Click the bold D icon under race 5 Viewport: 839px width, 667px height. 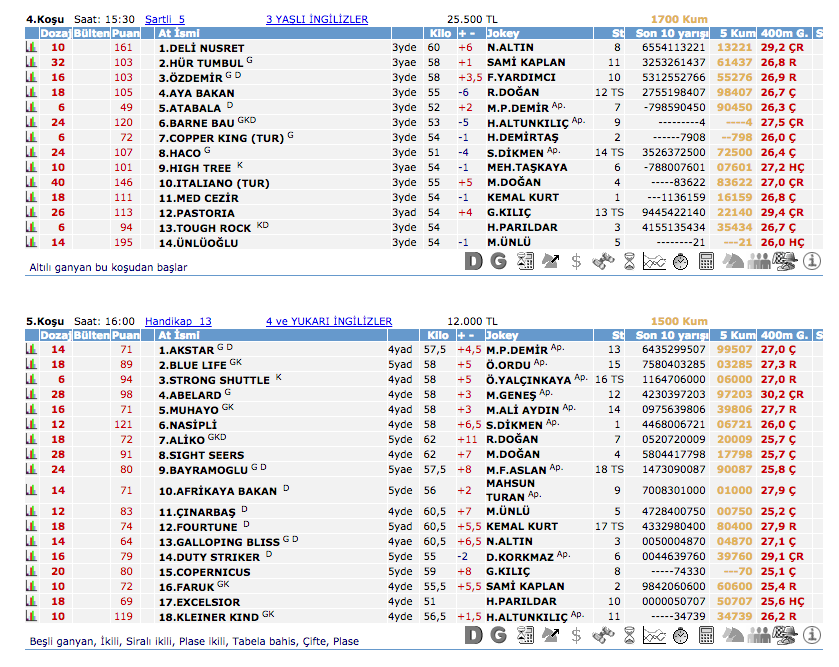[473, 635]
